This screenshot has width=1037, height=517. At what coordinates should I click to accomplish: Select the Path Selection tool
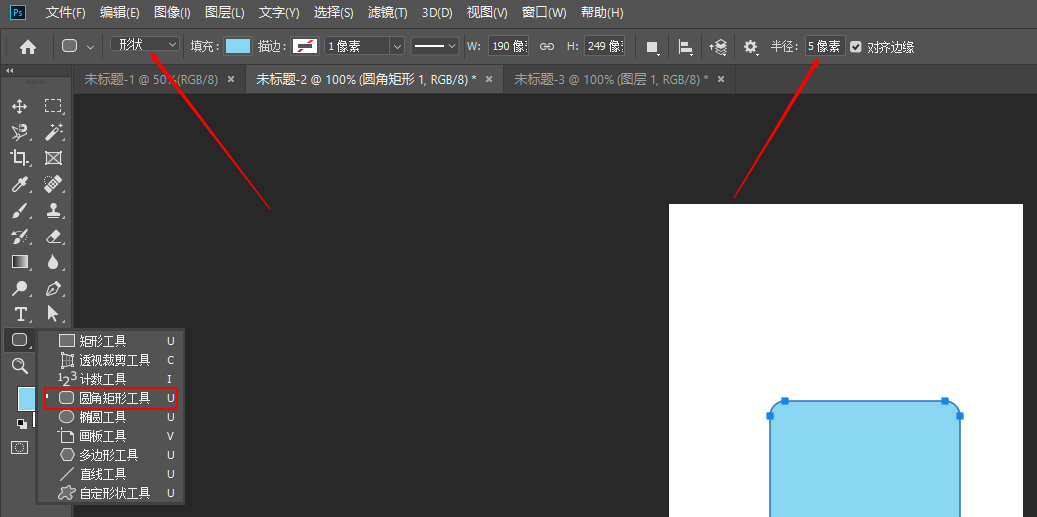pos(53,313)
